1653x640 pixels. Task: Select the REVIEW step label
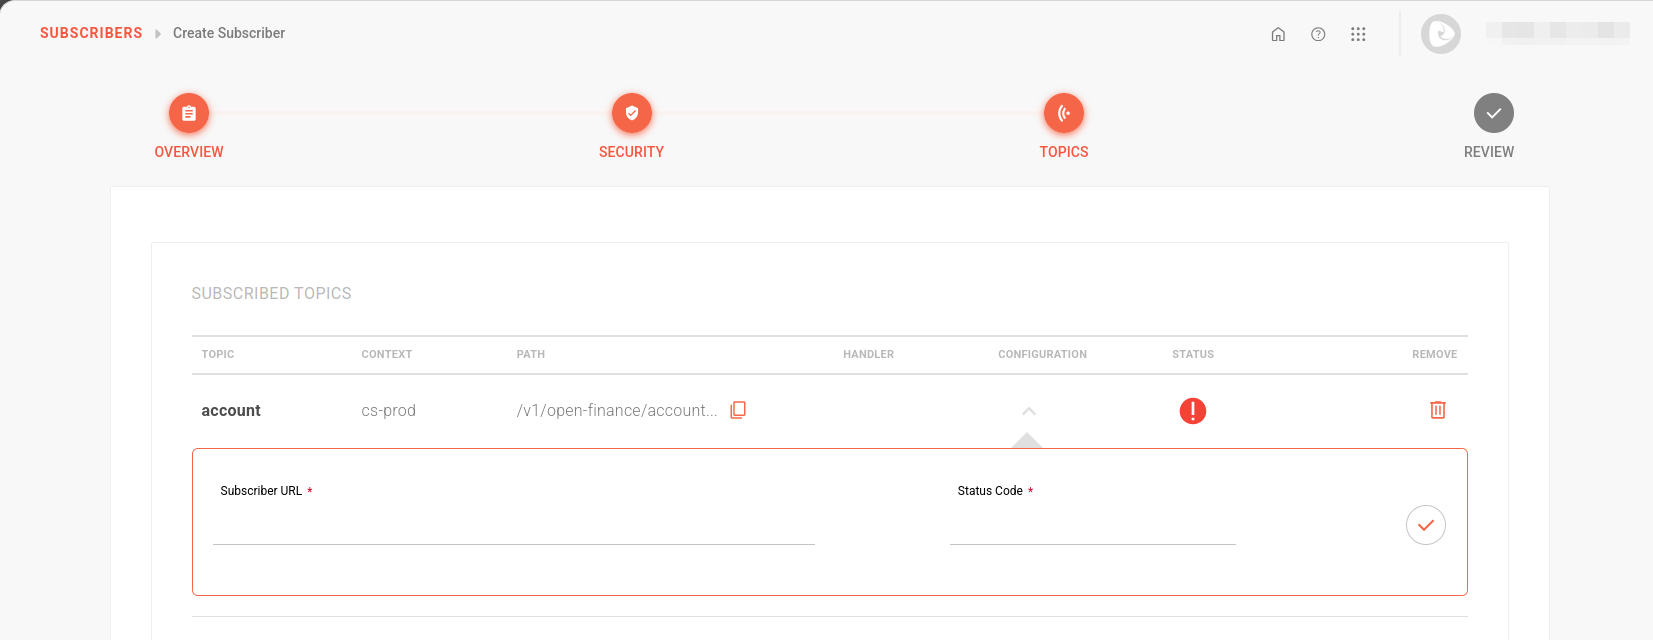[1488, 152]
